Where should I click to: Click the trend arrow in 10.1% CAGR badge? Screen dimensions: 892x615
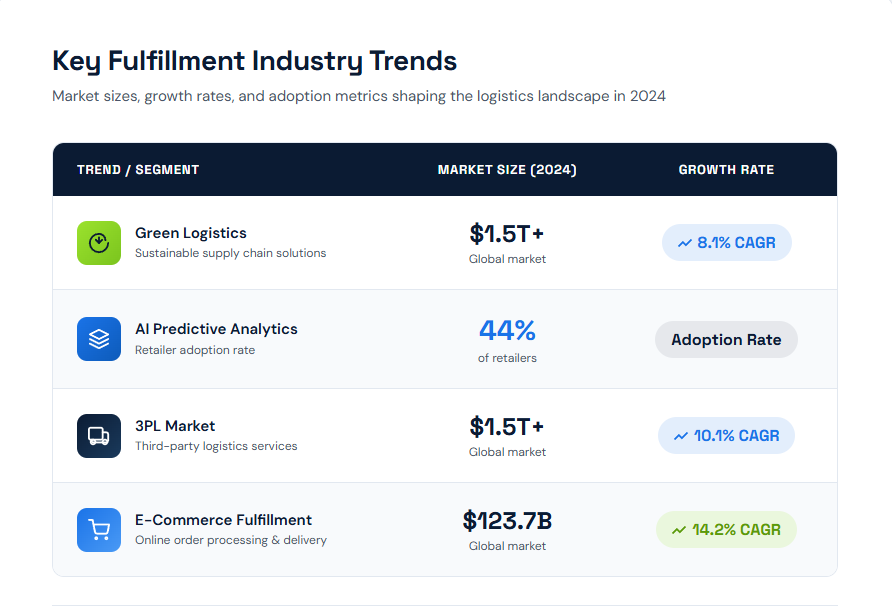[681, 436]
